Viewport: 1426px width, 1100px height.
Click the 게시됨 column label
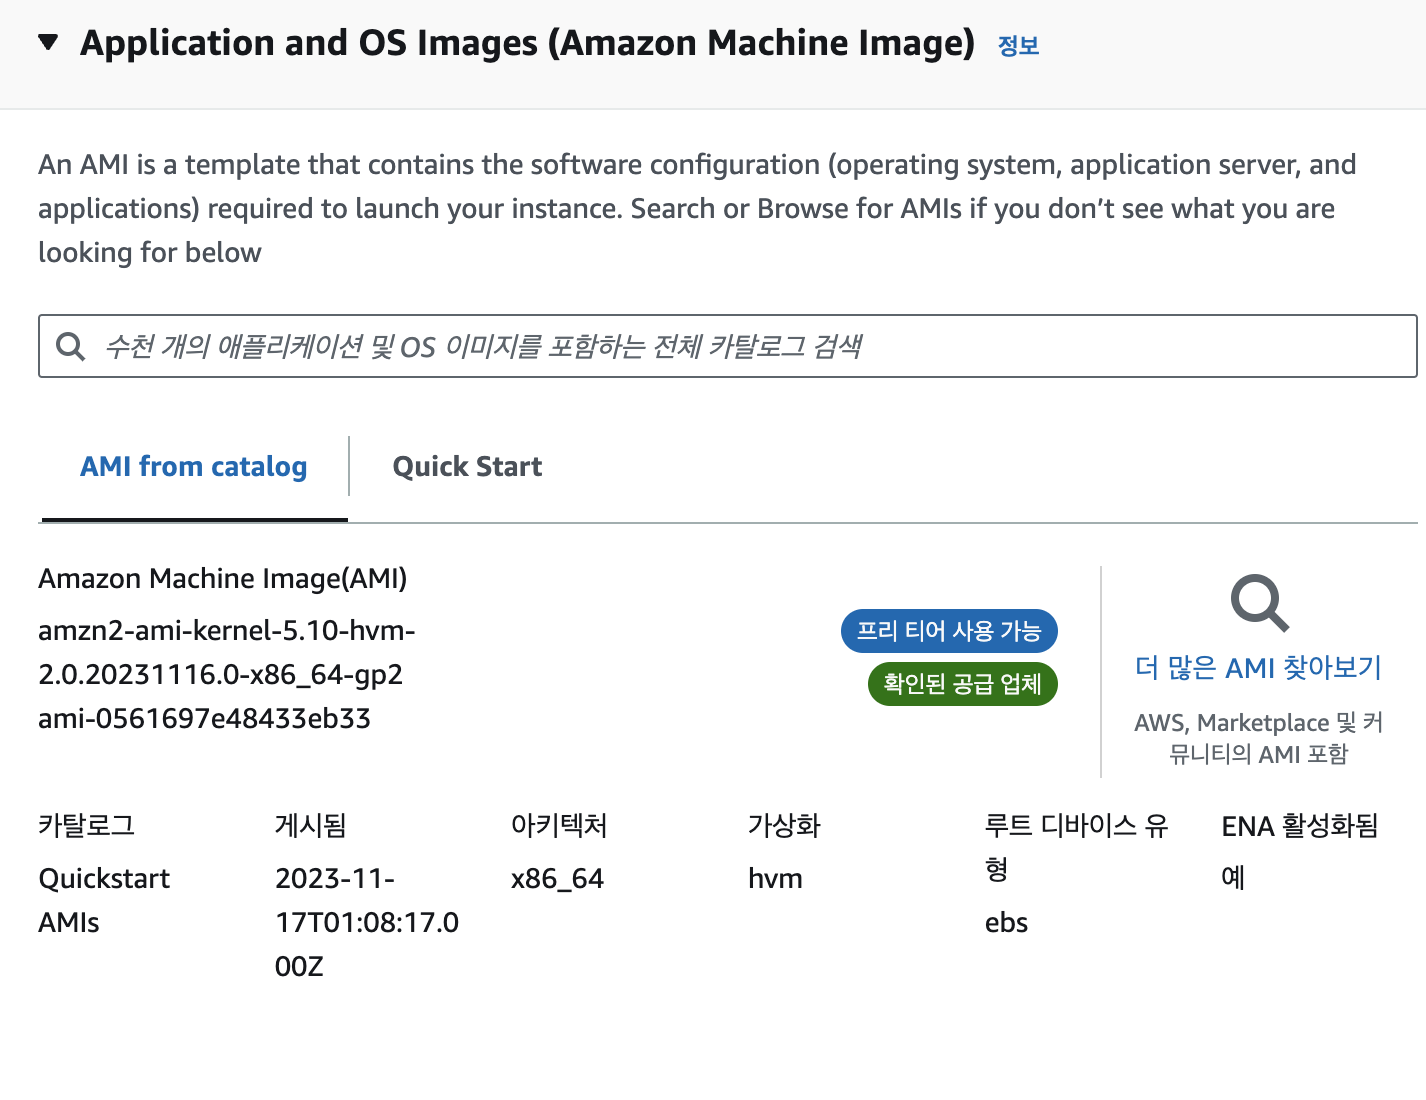point(311,826)
